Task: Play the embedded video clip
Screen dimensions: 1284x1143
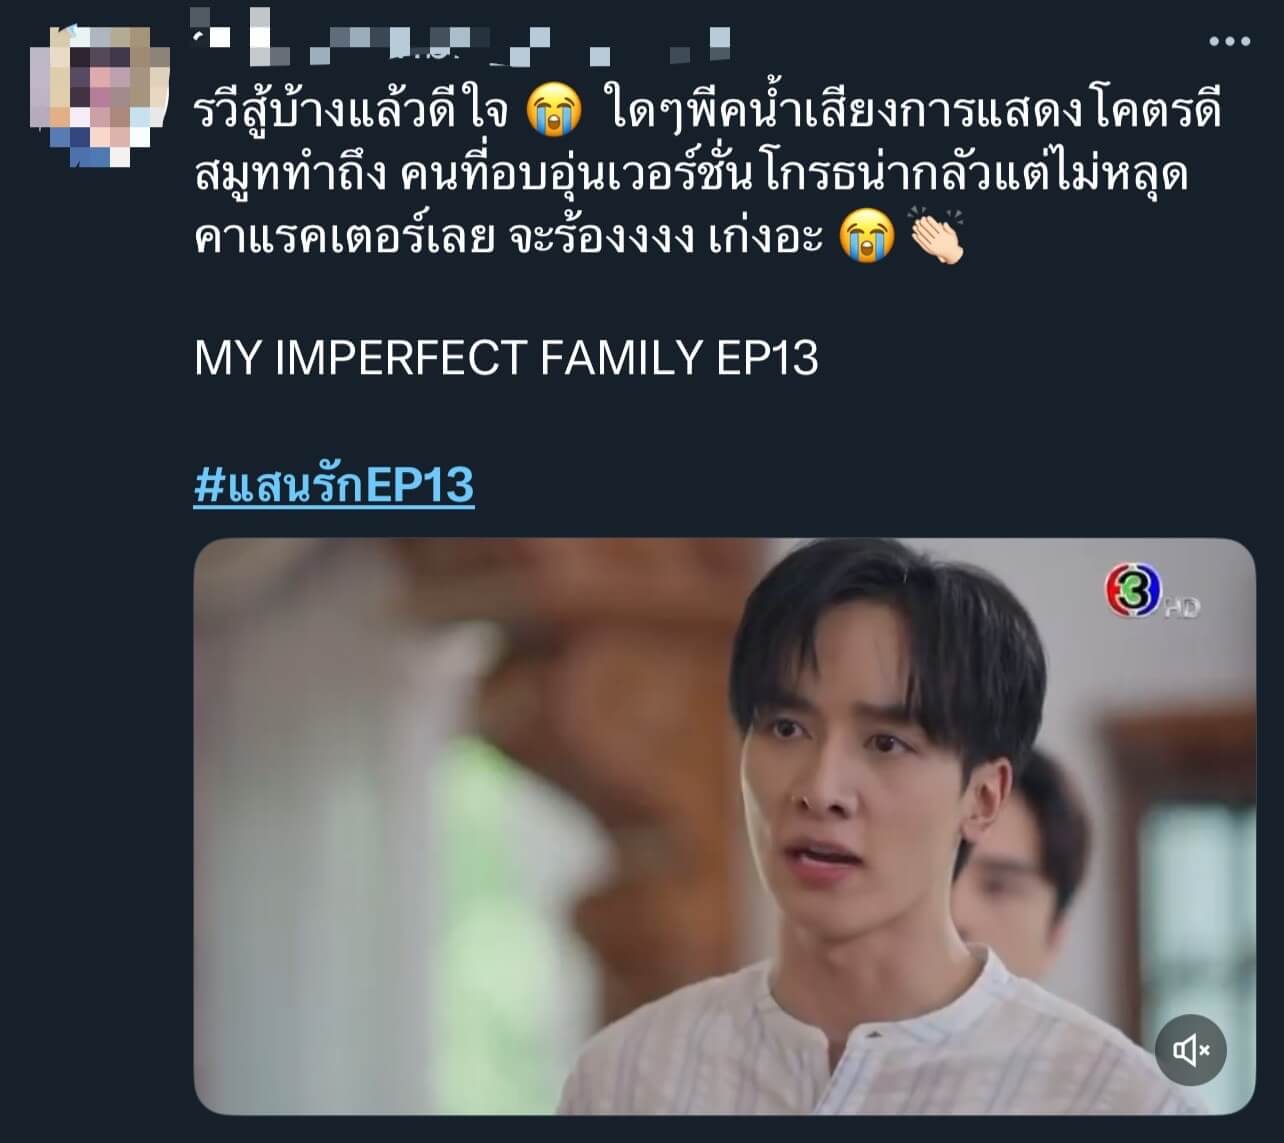Action: point(724,826)
